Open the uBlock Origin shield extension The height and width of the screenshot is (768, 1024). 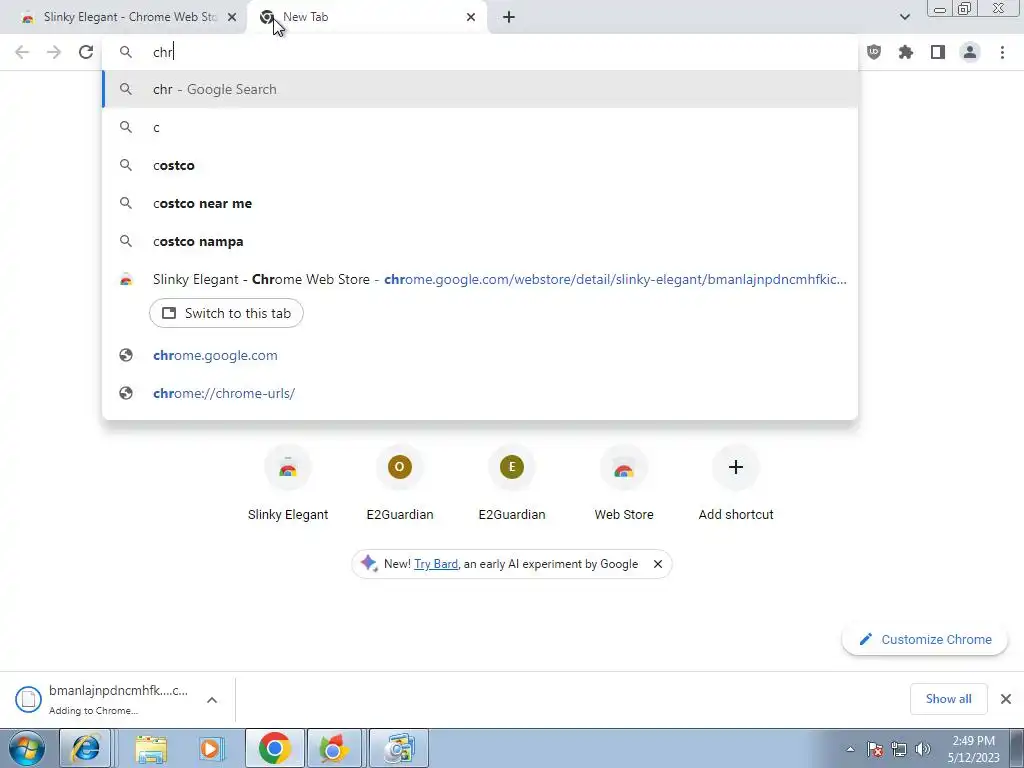[874, 52]
